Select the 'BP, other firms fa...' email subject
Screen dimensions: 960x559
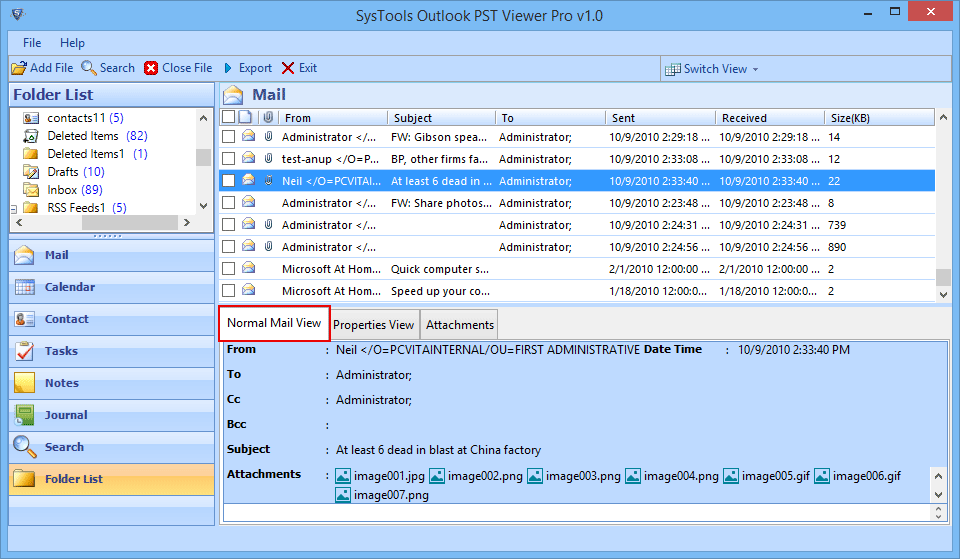click(x=439, y=159)
